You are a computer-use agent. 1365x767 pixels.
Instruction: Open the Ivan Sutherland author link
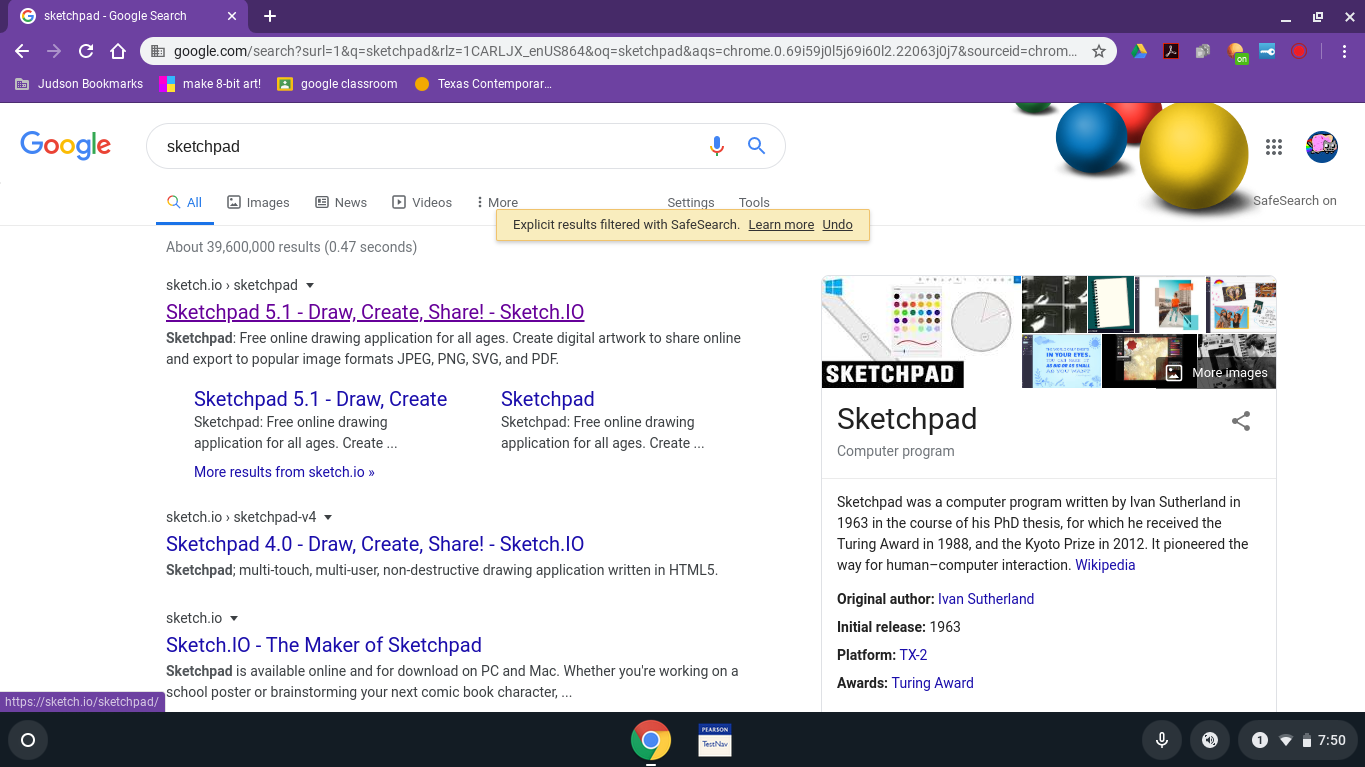click(x=986, y=599)
